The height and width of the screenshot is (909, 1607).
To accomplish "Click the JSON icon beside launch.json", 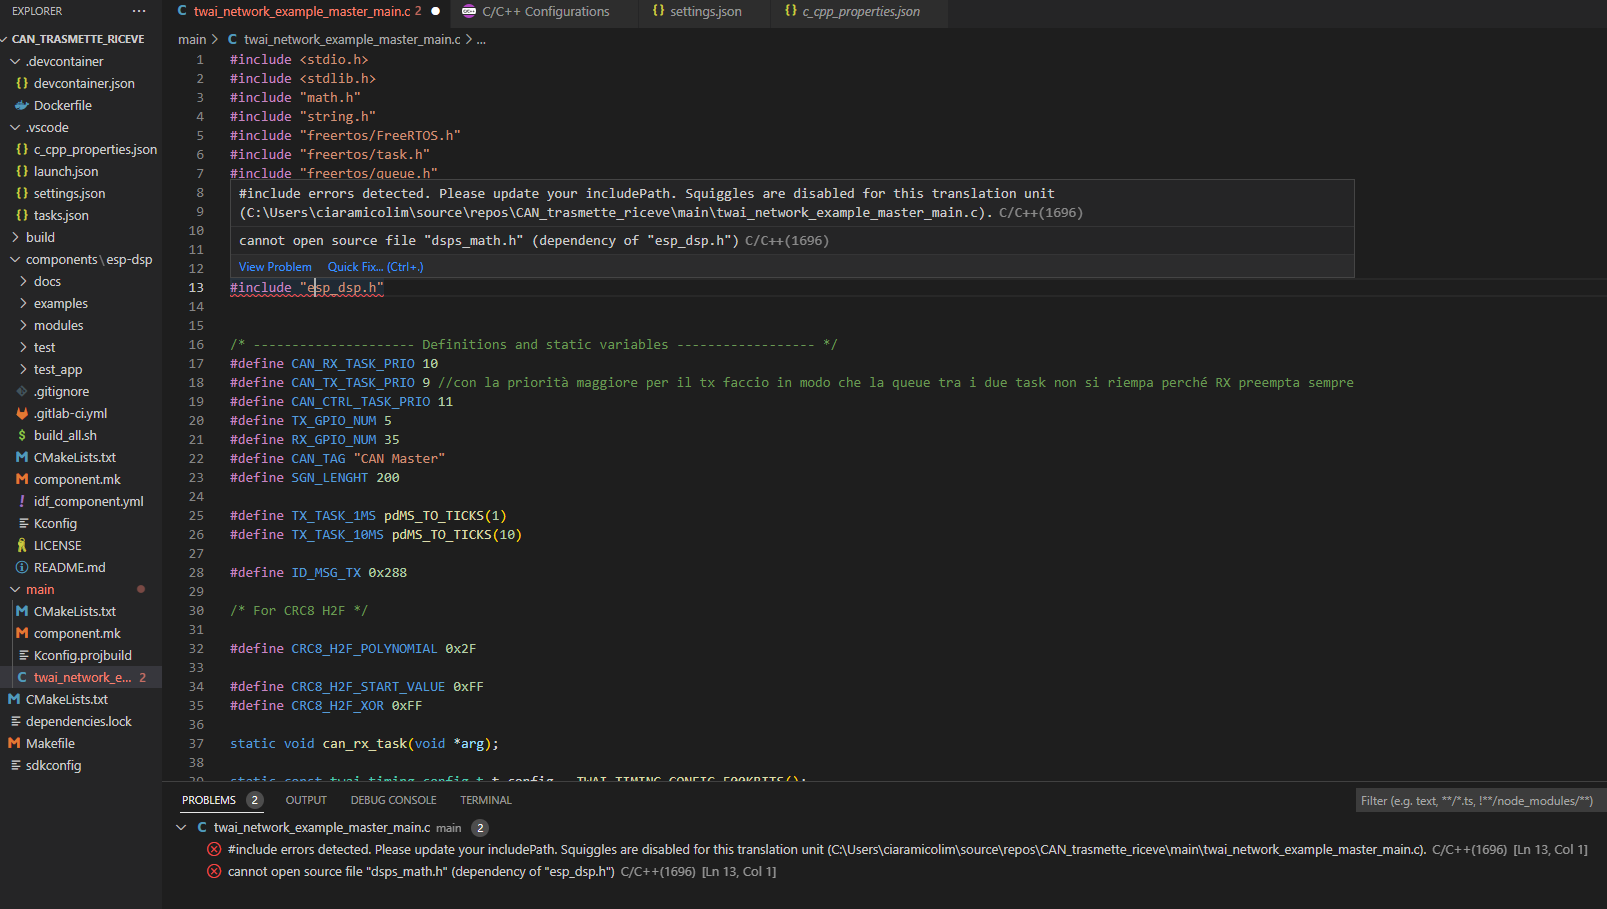I will pos(22,171).
